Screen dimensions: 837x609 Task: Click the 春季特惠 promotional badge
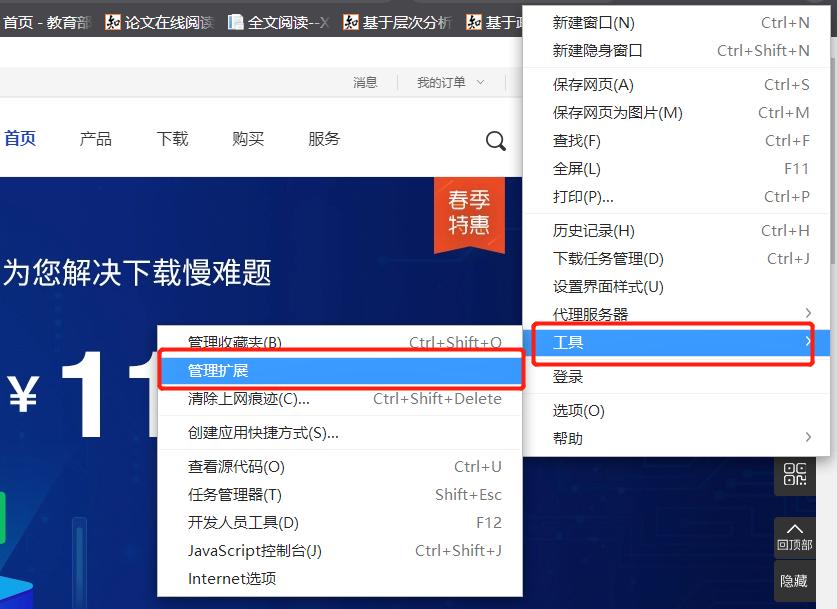(x=470, y=211)
